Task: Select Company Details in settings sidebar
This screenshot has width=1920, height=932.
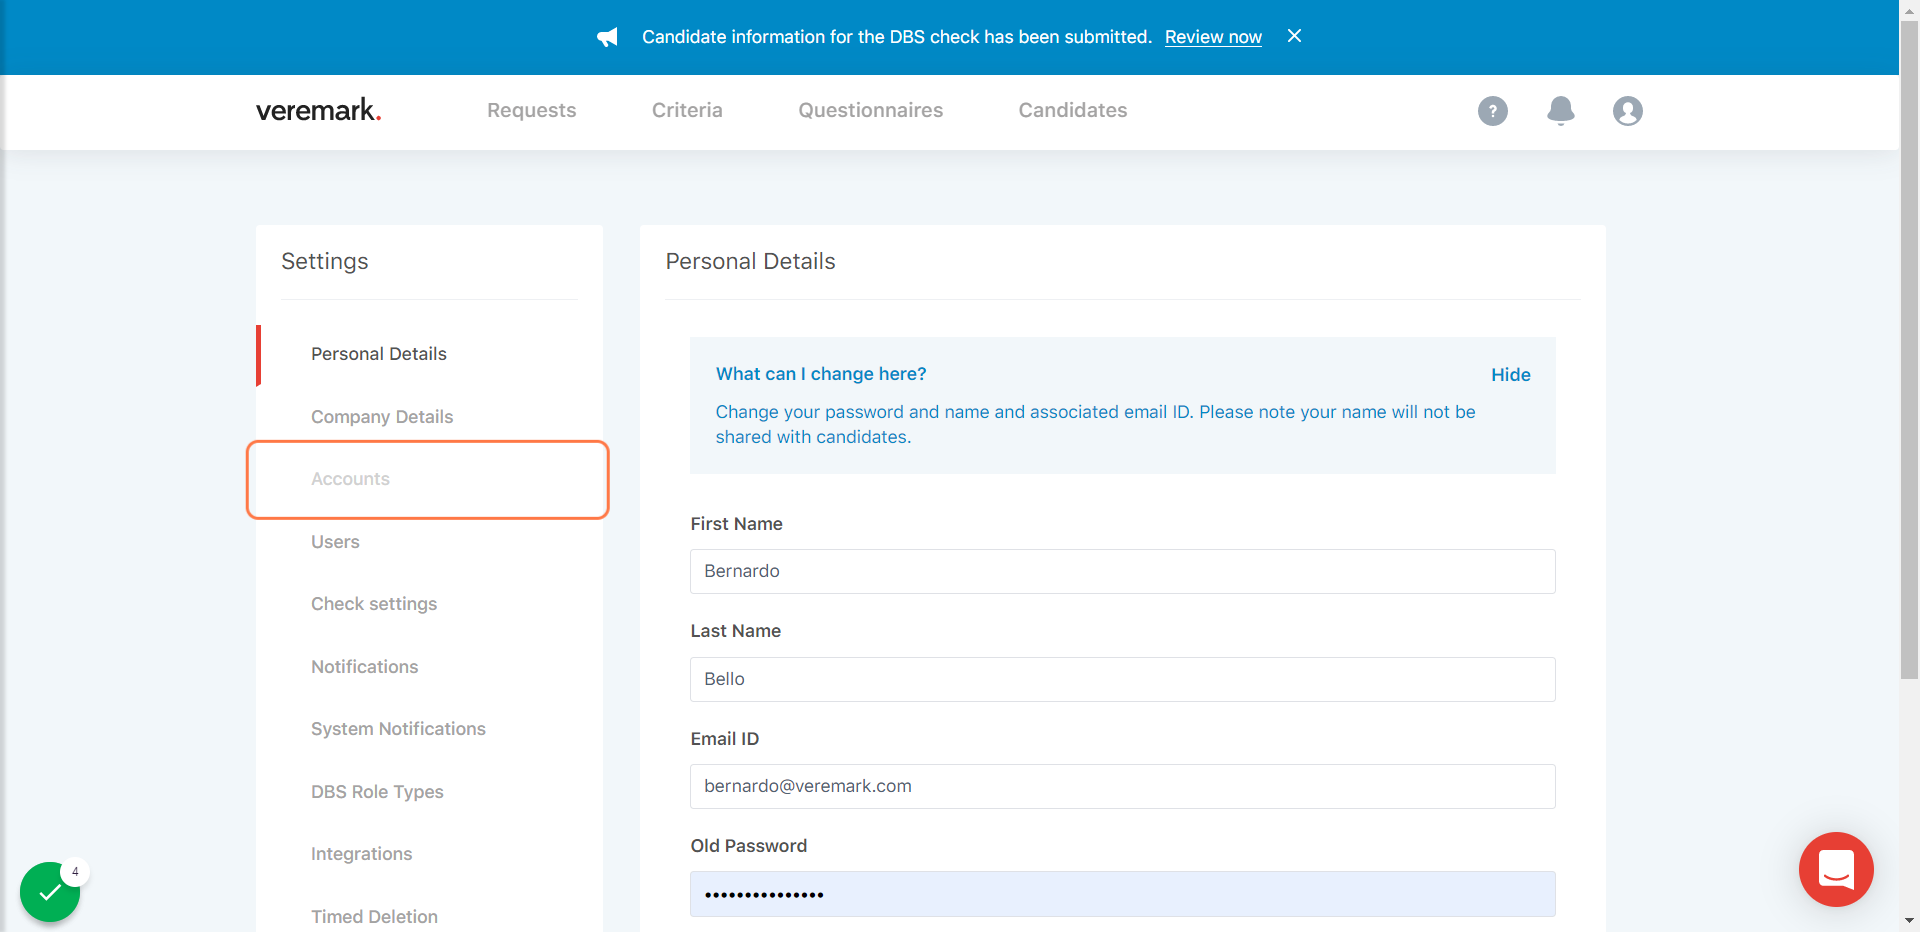Action: [382, 417]
